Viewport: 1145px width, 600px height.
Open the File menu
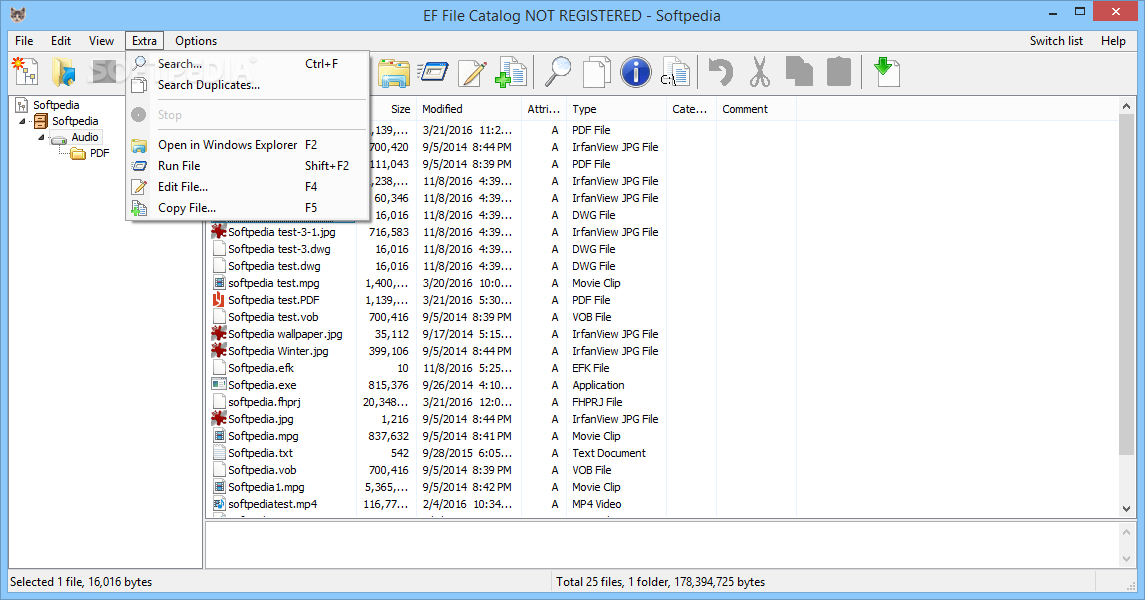[x=24, y=41]
